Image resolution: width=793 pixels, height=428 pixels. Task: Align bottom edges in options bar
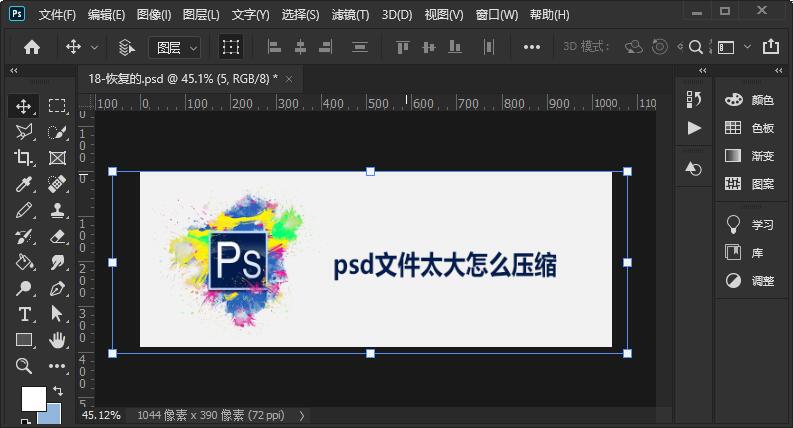click(x=455, y=47)
